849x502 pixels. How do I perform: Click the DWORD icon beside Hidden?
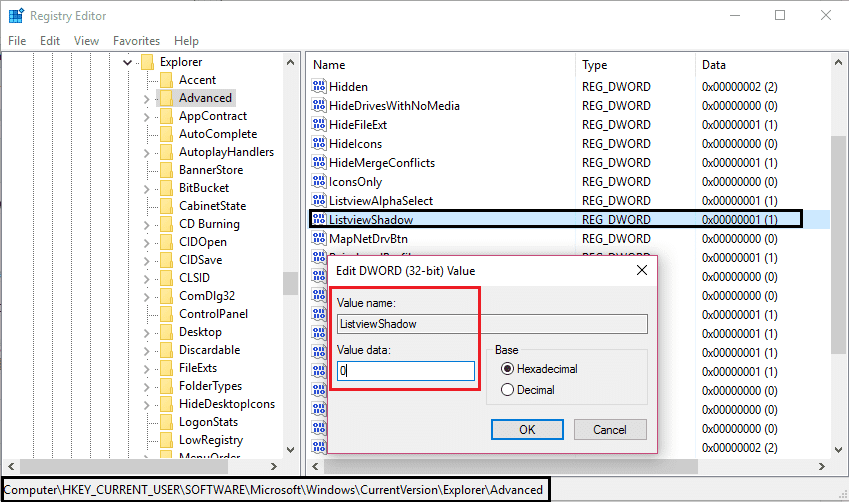click(319, 86)
